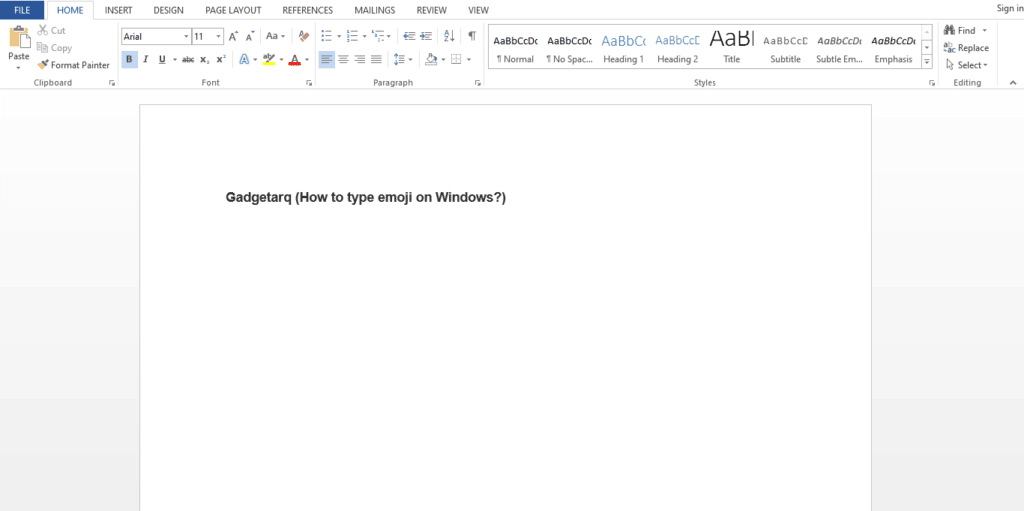Switch to the MAILINGS tab

(375, 10)
